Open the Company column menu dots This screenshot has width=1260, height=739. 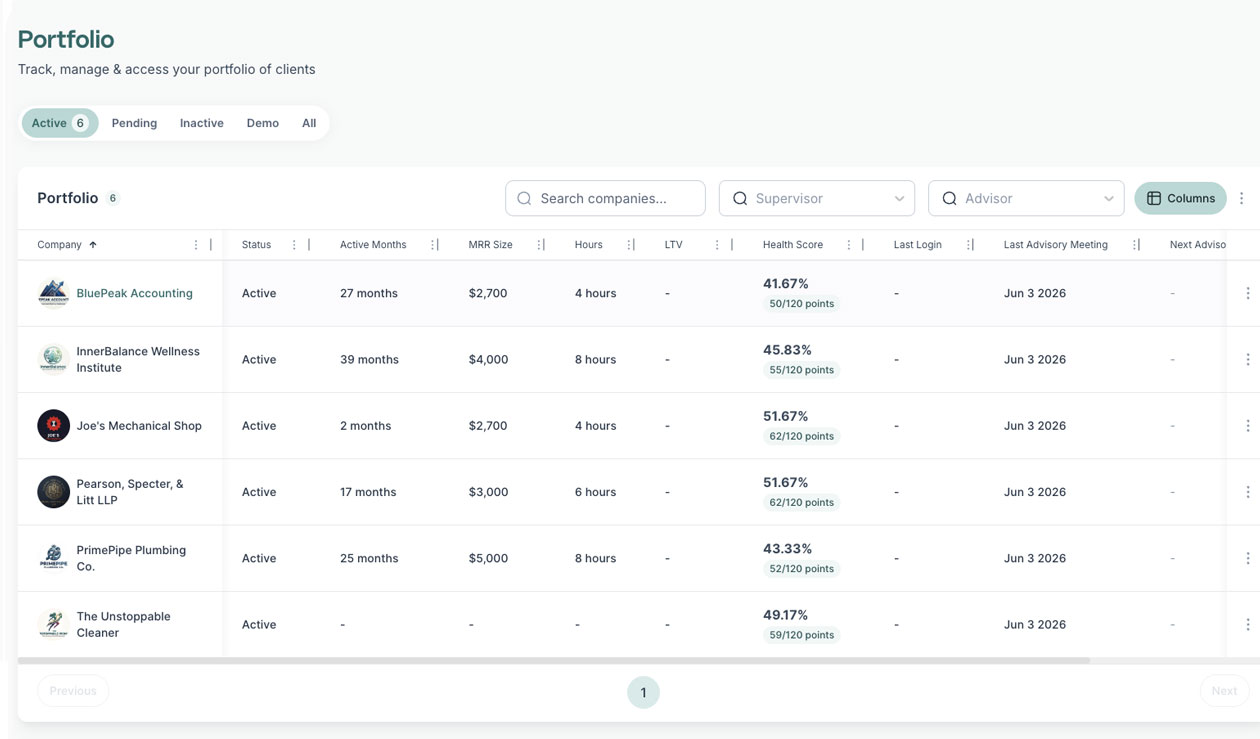(x=196, y=245)
